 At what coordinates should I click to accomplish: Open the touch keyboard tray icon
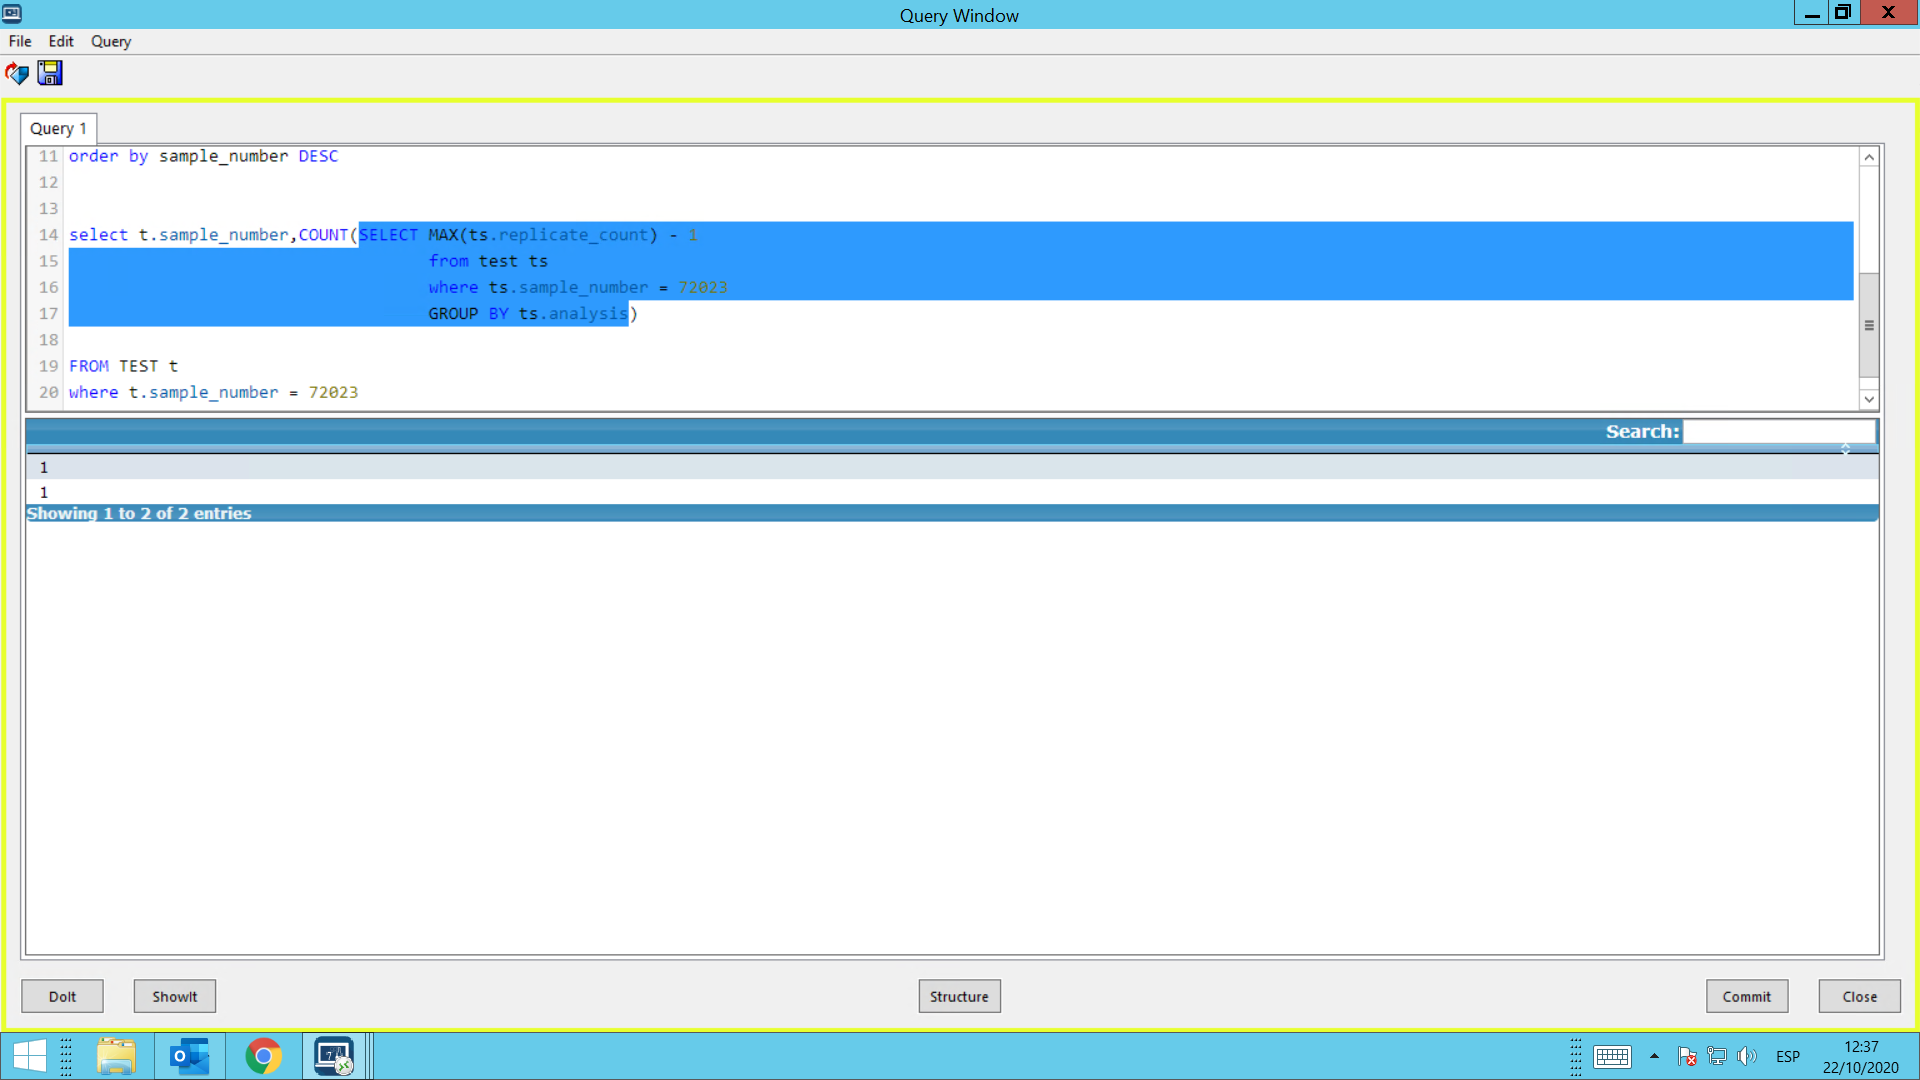click(x=1612, y=1056)
